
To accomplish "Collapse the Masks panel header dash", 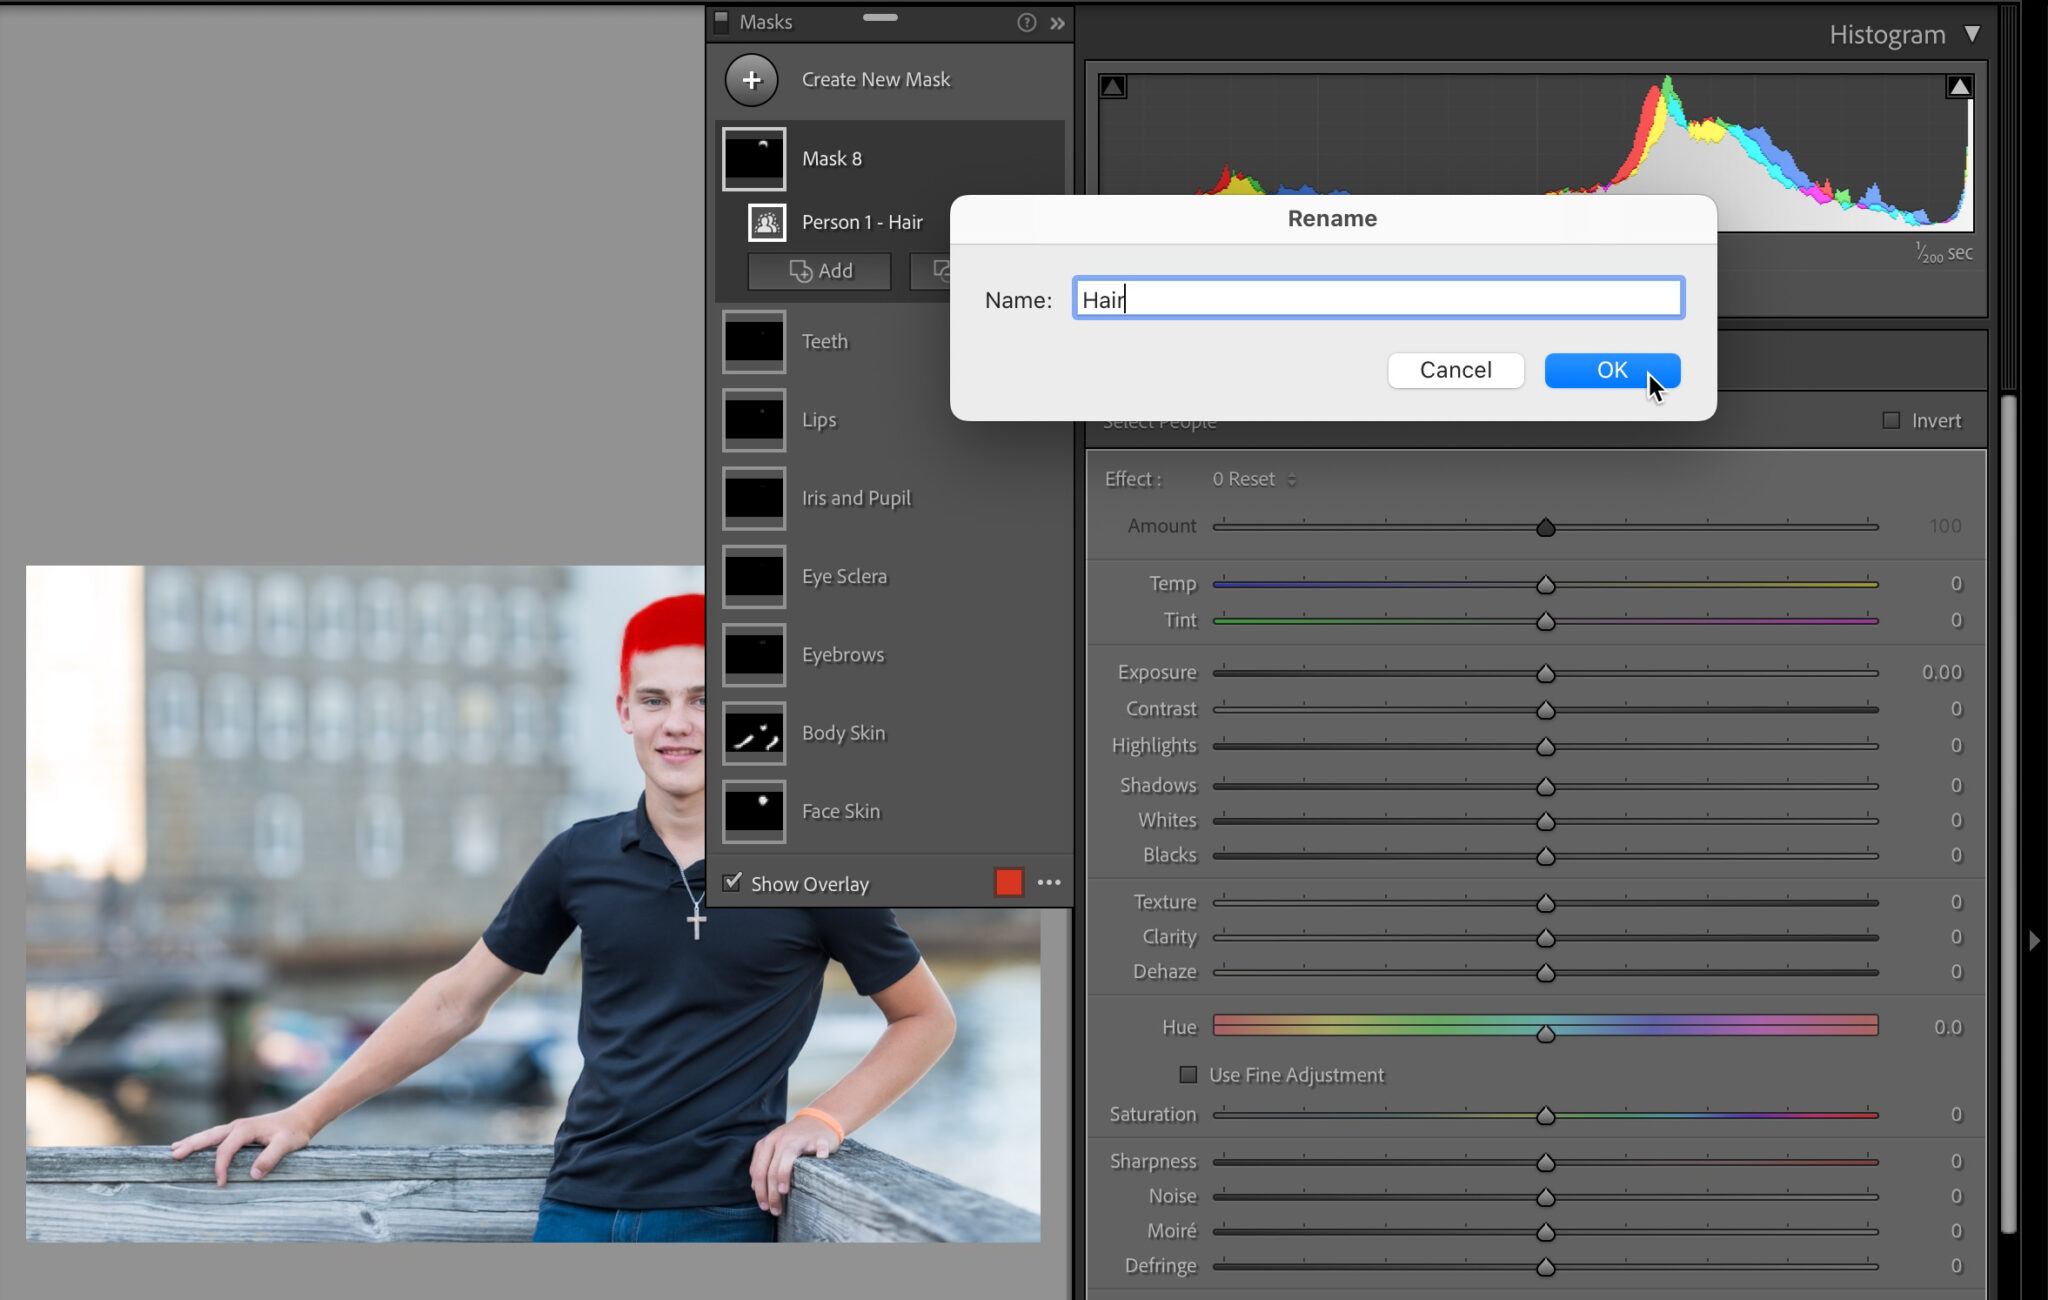I will click(x=879, y=18).
